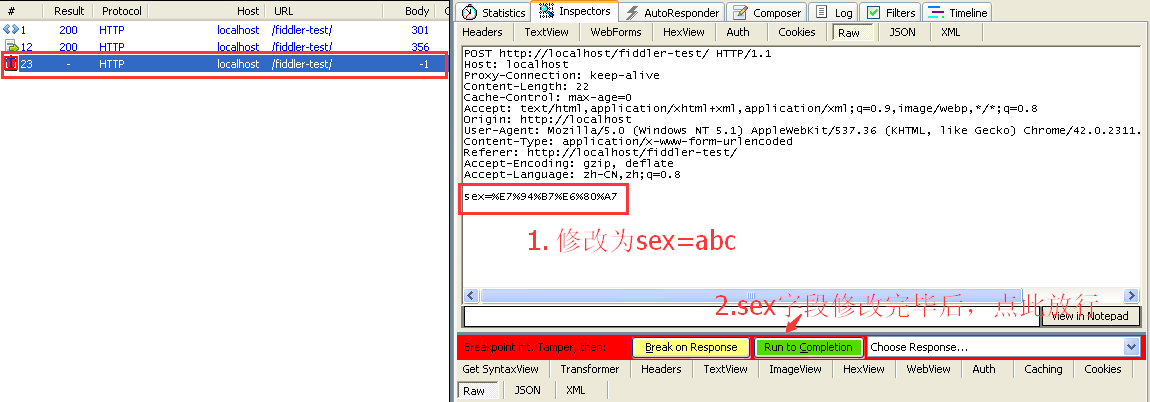This screenshot has width=1150, height=402.
Task: Click the Log tab document icon
Action: tap(821, 12)
